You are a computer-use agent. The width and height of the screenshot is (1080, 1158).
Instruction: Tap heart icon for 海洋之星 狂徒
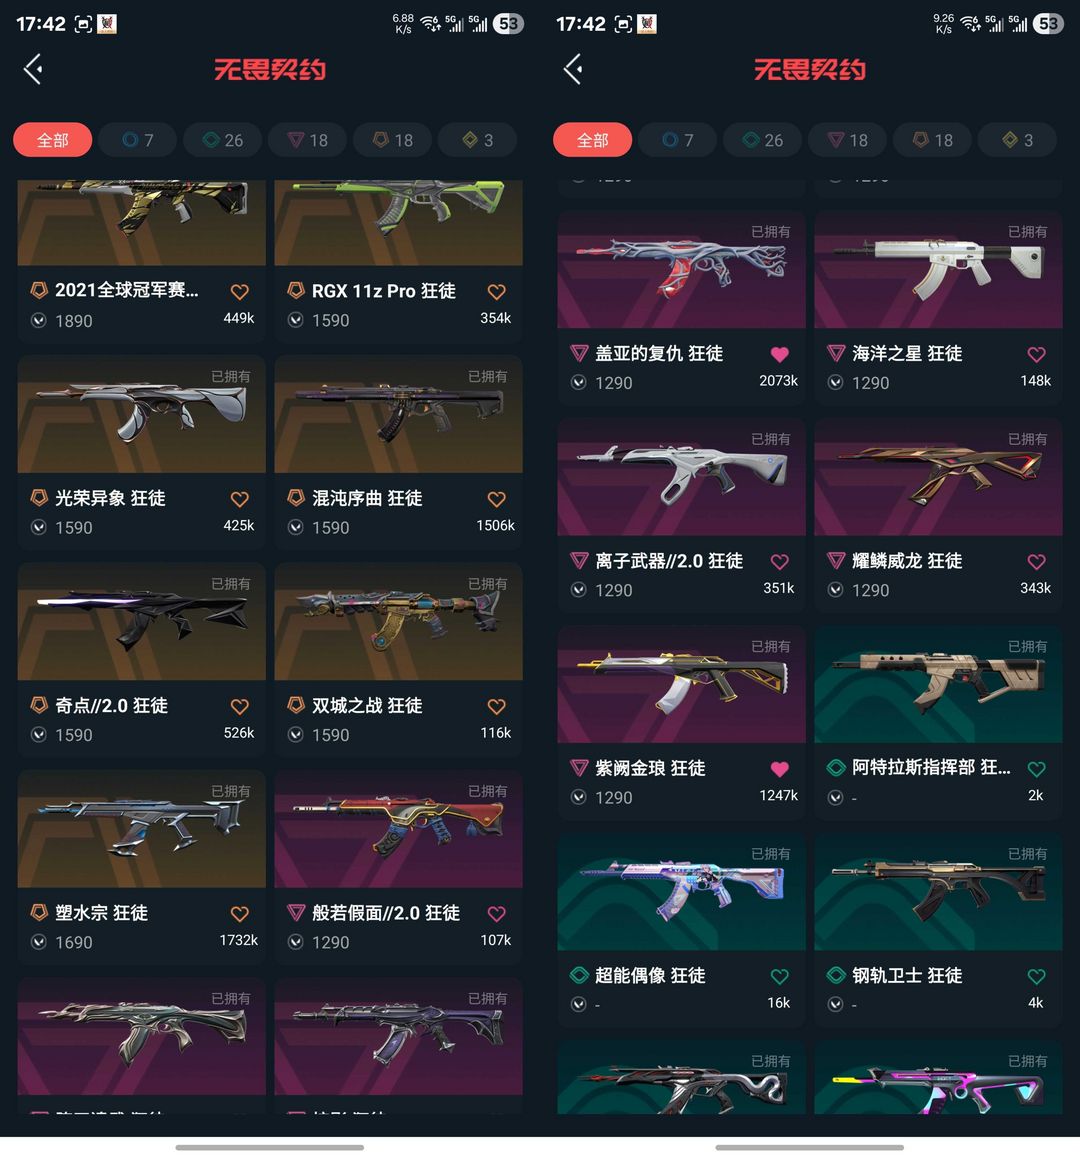tap(1036, 354)
